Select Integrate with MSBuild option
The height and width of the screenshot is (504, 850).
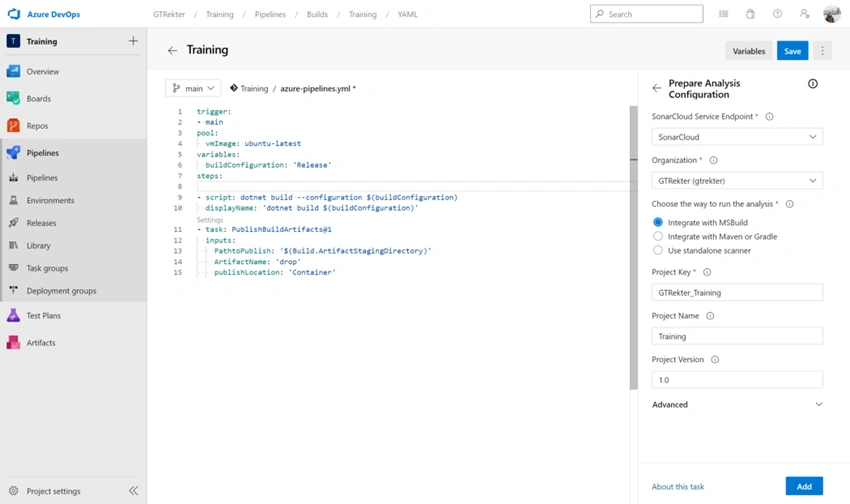[658, 222]
